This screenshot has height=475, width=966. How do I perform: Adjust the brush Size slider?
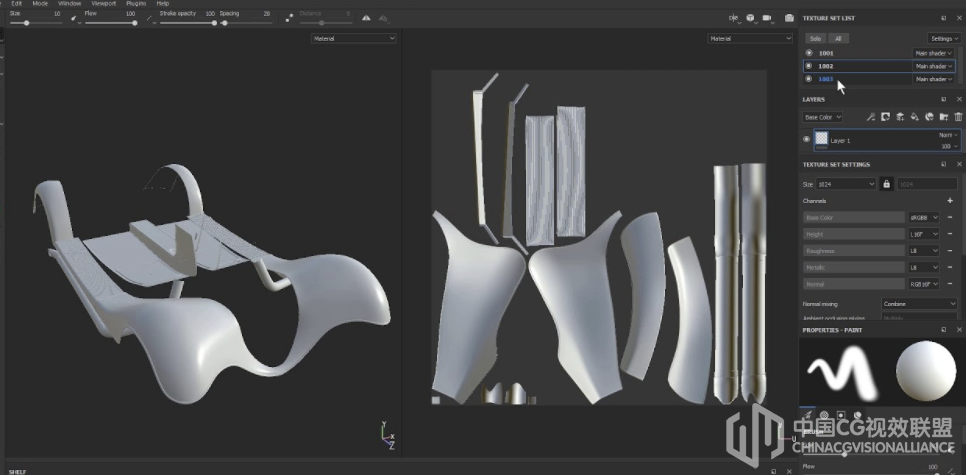point(36,23)
